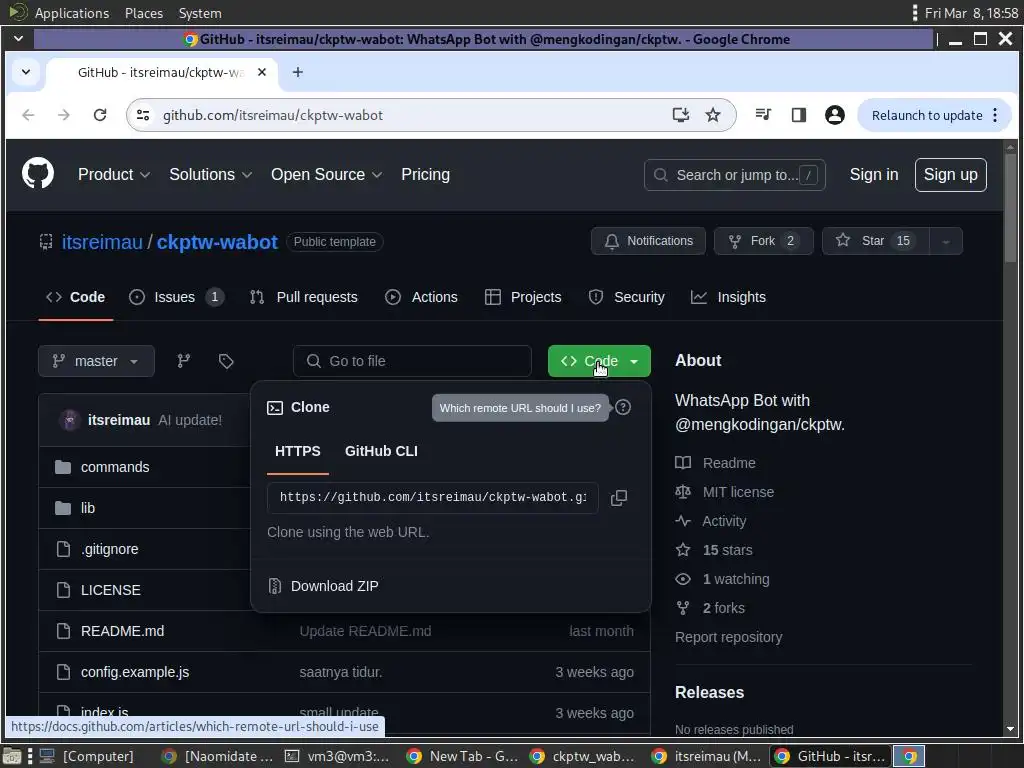Viewport: 1024px width, 768px height.
Task: Select the Issues tab
Action: pyautogui.click(x=176, y=297)
